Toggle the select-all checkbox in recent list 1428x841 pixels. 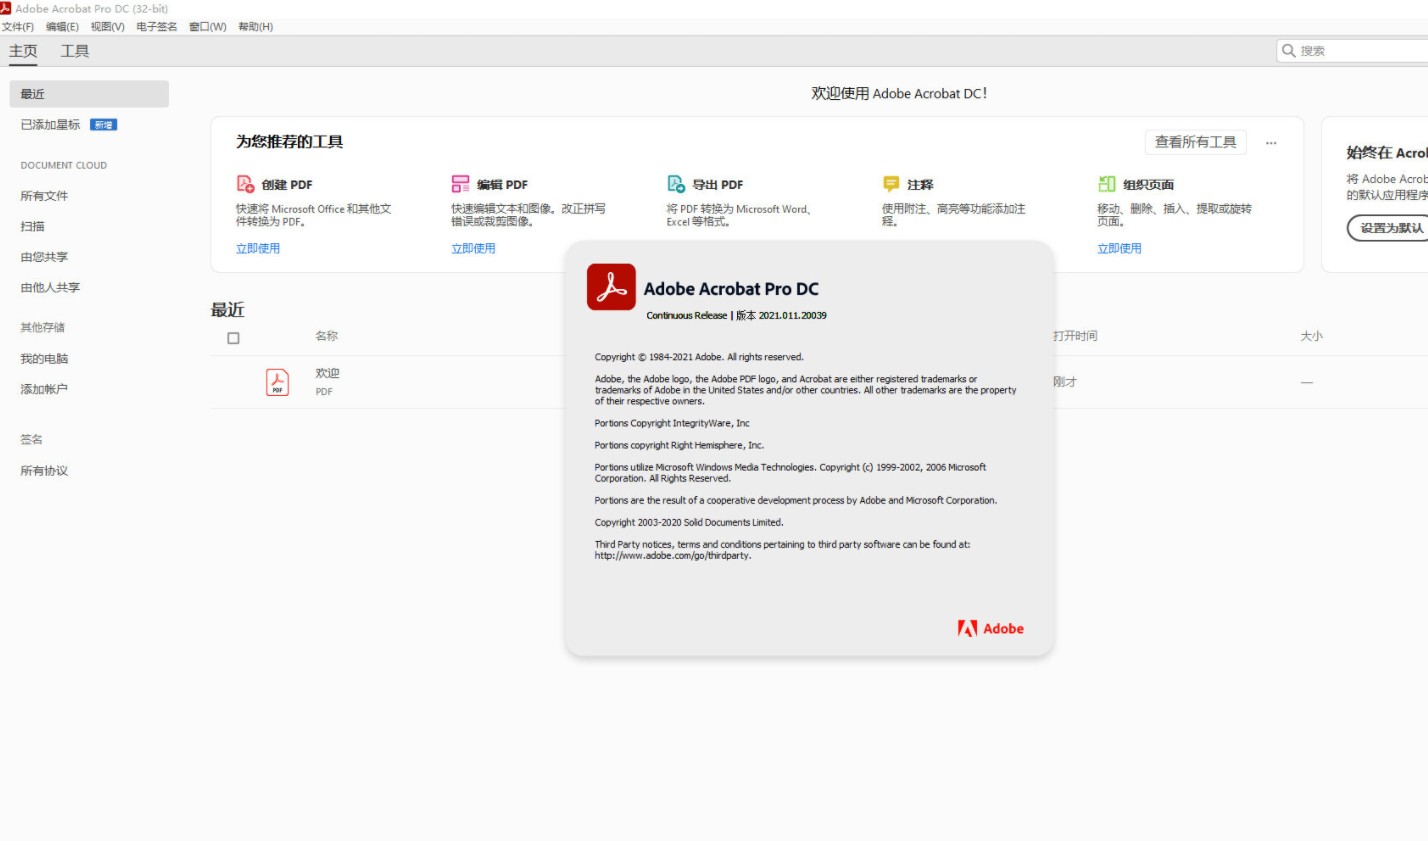click(233, 338)
